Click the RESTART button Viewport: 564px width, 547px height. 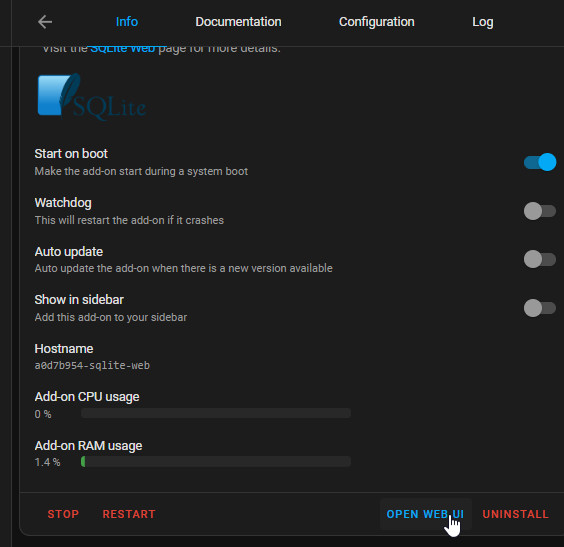pyautogui.click(x=129, y=514)
